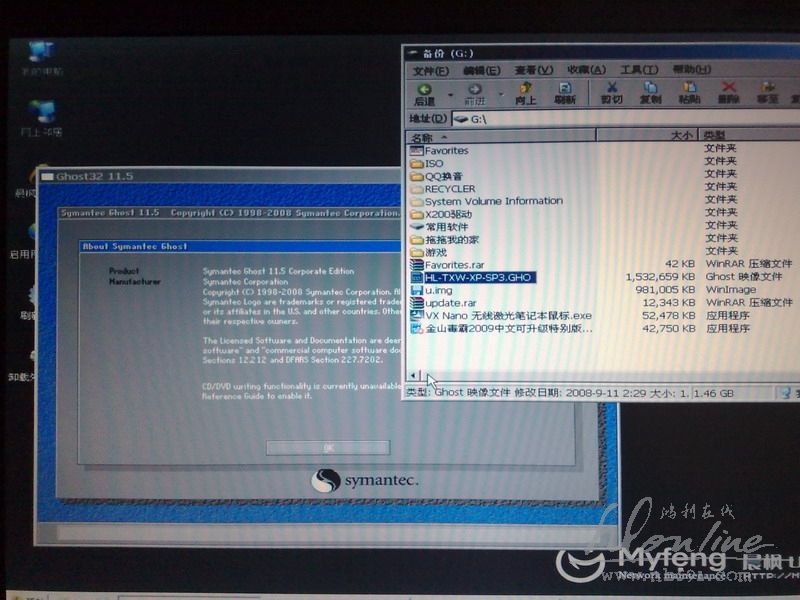Click OK button in About Symantec Ghost
Screen dimensions: 800x600
tap(328, 448)
